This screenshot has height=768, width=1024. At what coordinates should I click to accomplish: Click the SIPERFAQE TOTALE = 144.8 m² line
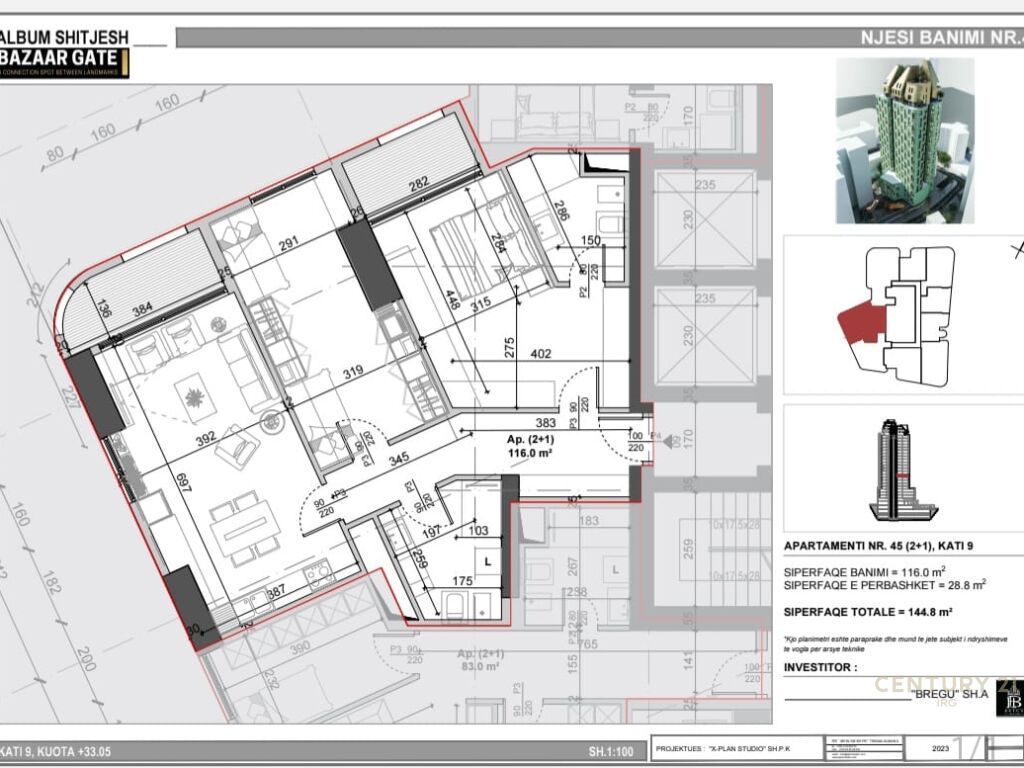click(x=866, y=611)
